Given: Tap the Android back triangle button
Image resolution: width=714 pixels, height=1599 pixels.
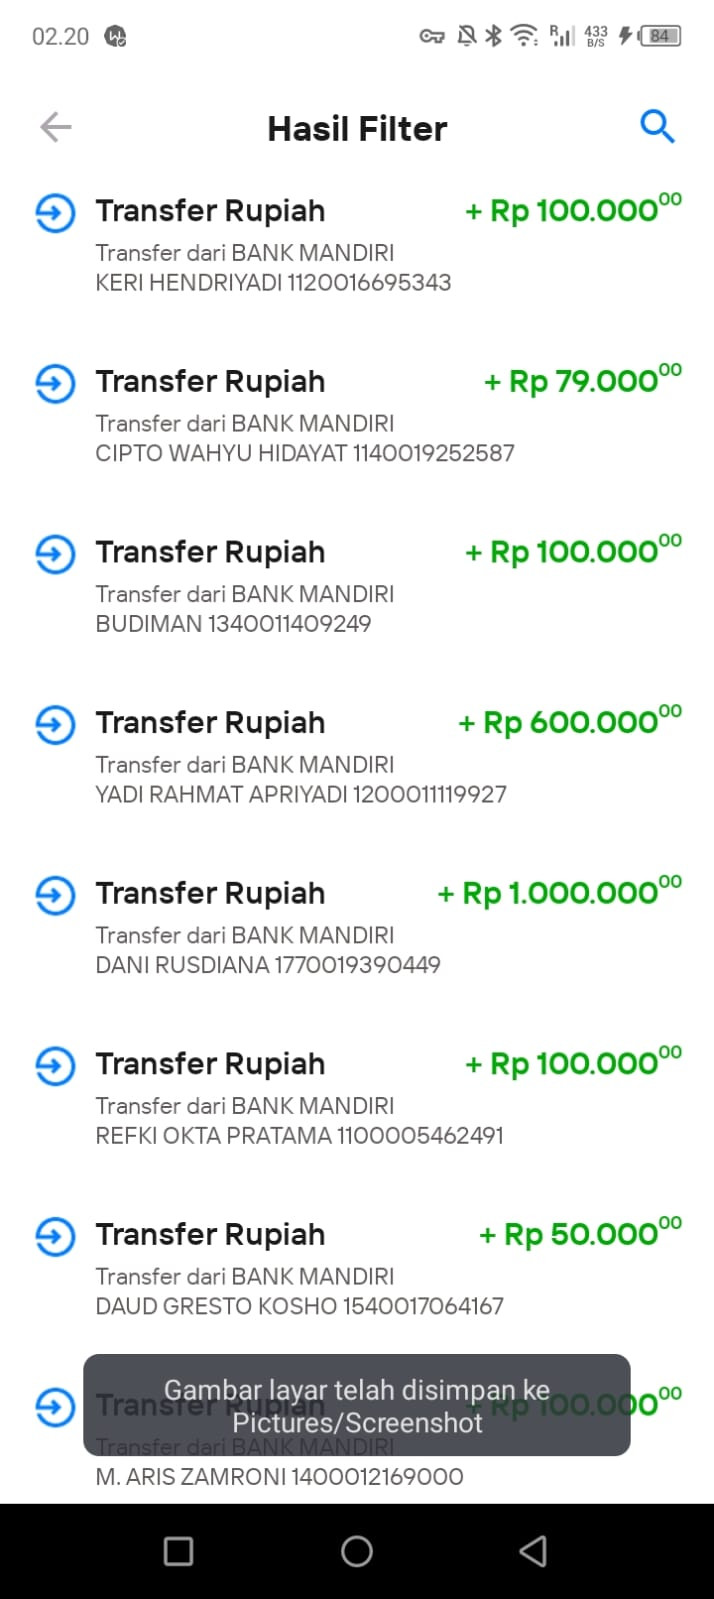Looking at the screenshot, I should click(534, 1551).
